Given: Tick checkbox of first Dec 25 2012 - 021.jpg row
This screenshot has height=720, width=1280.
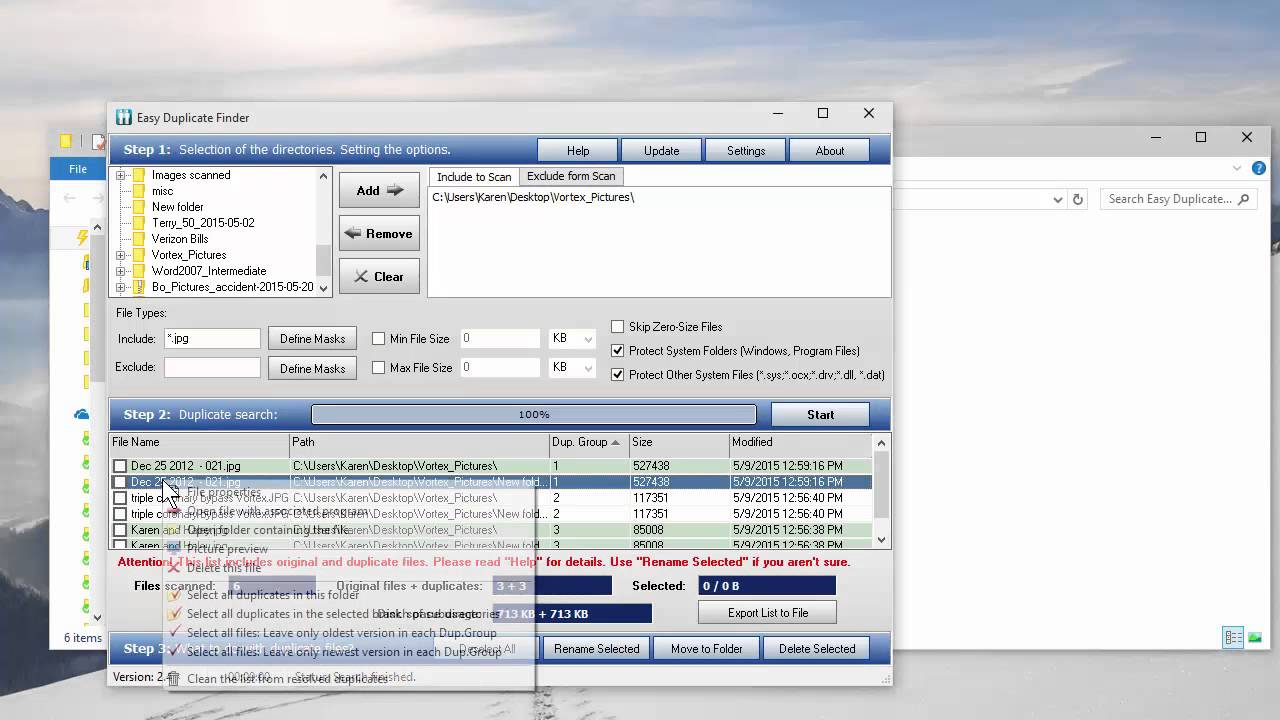Looking at the screenshot, I should click(120, 466).
